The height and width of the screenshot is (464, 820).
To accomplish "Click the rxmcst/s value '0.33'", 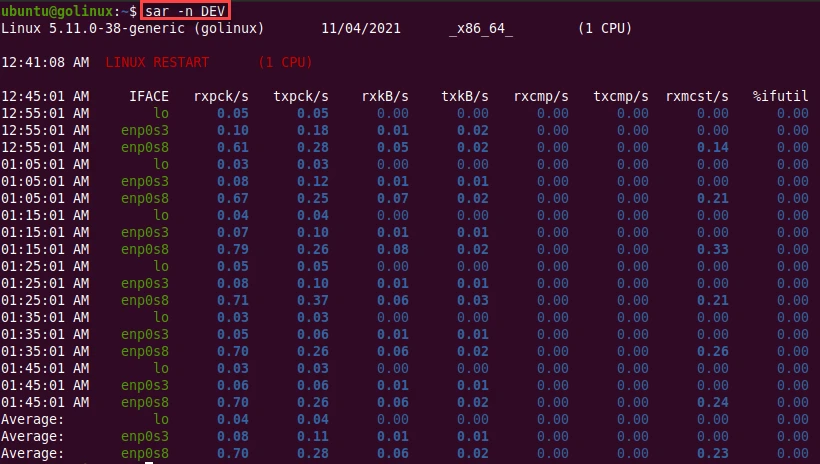I will pos(713,249).
